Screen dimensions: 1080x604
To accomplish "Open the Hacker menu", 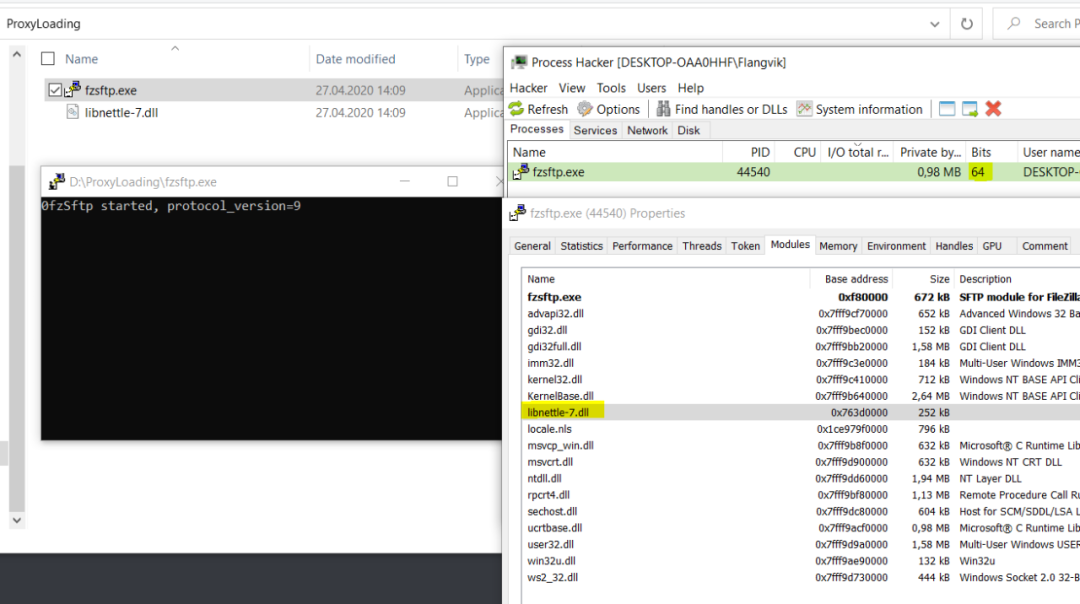I will point(528,87).
